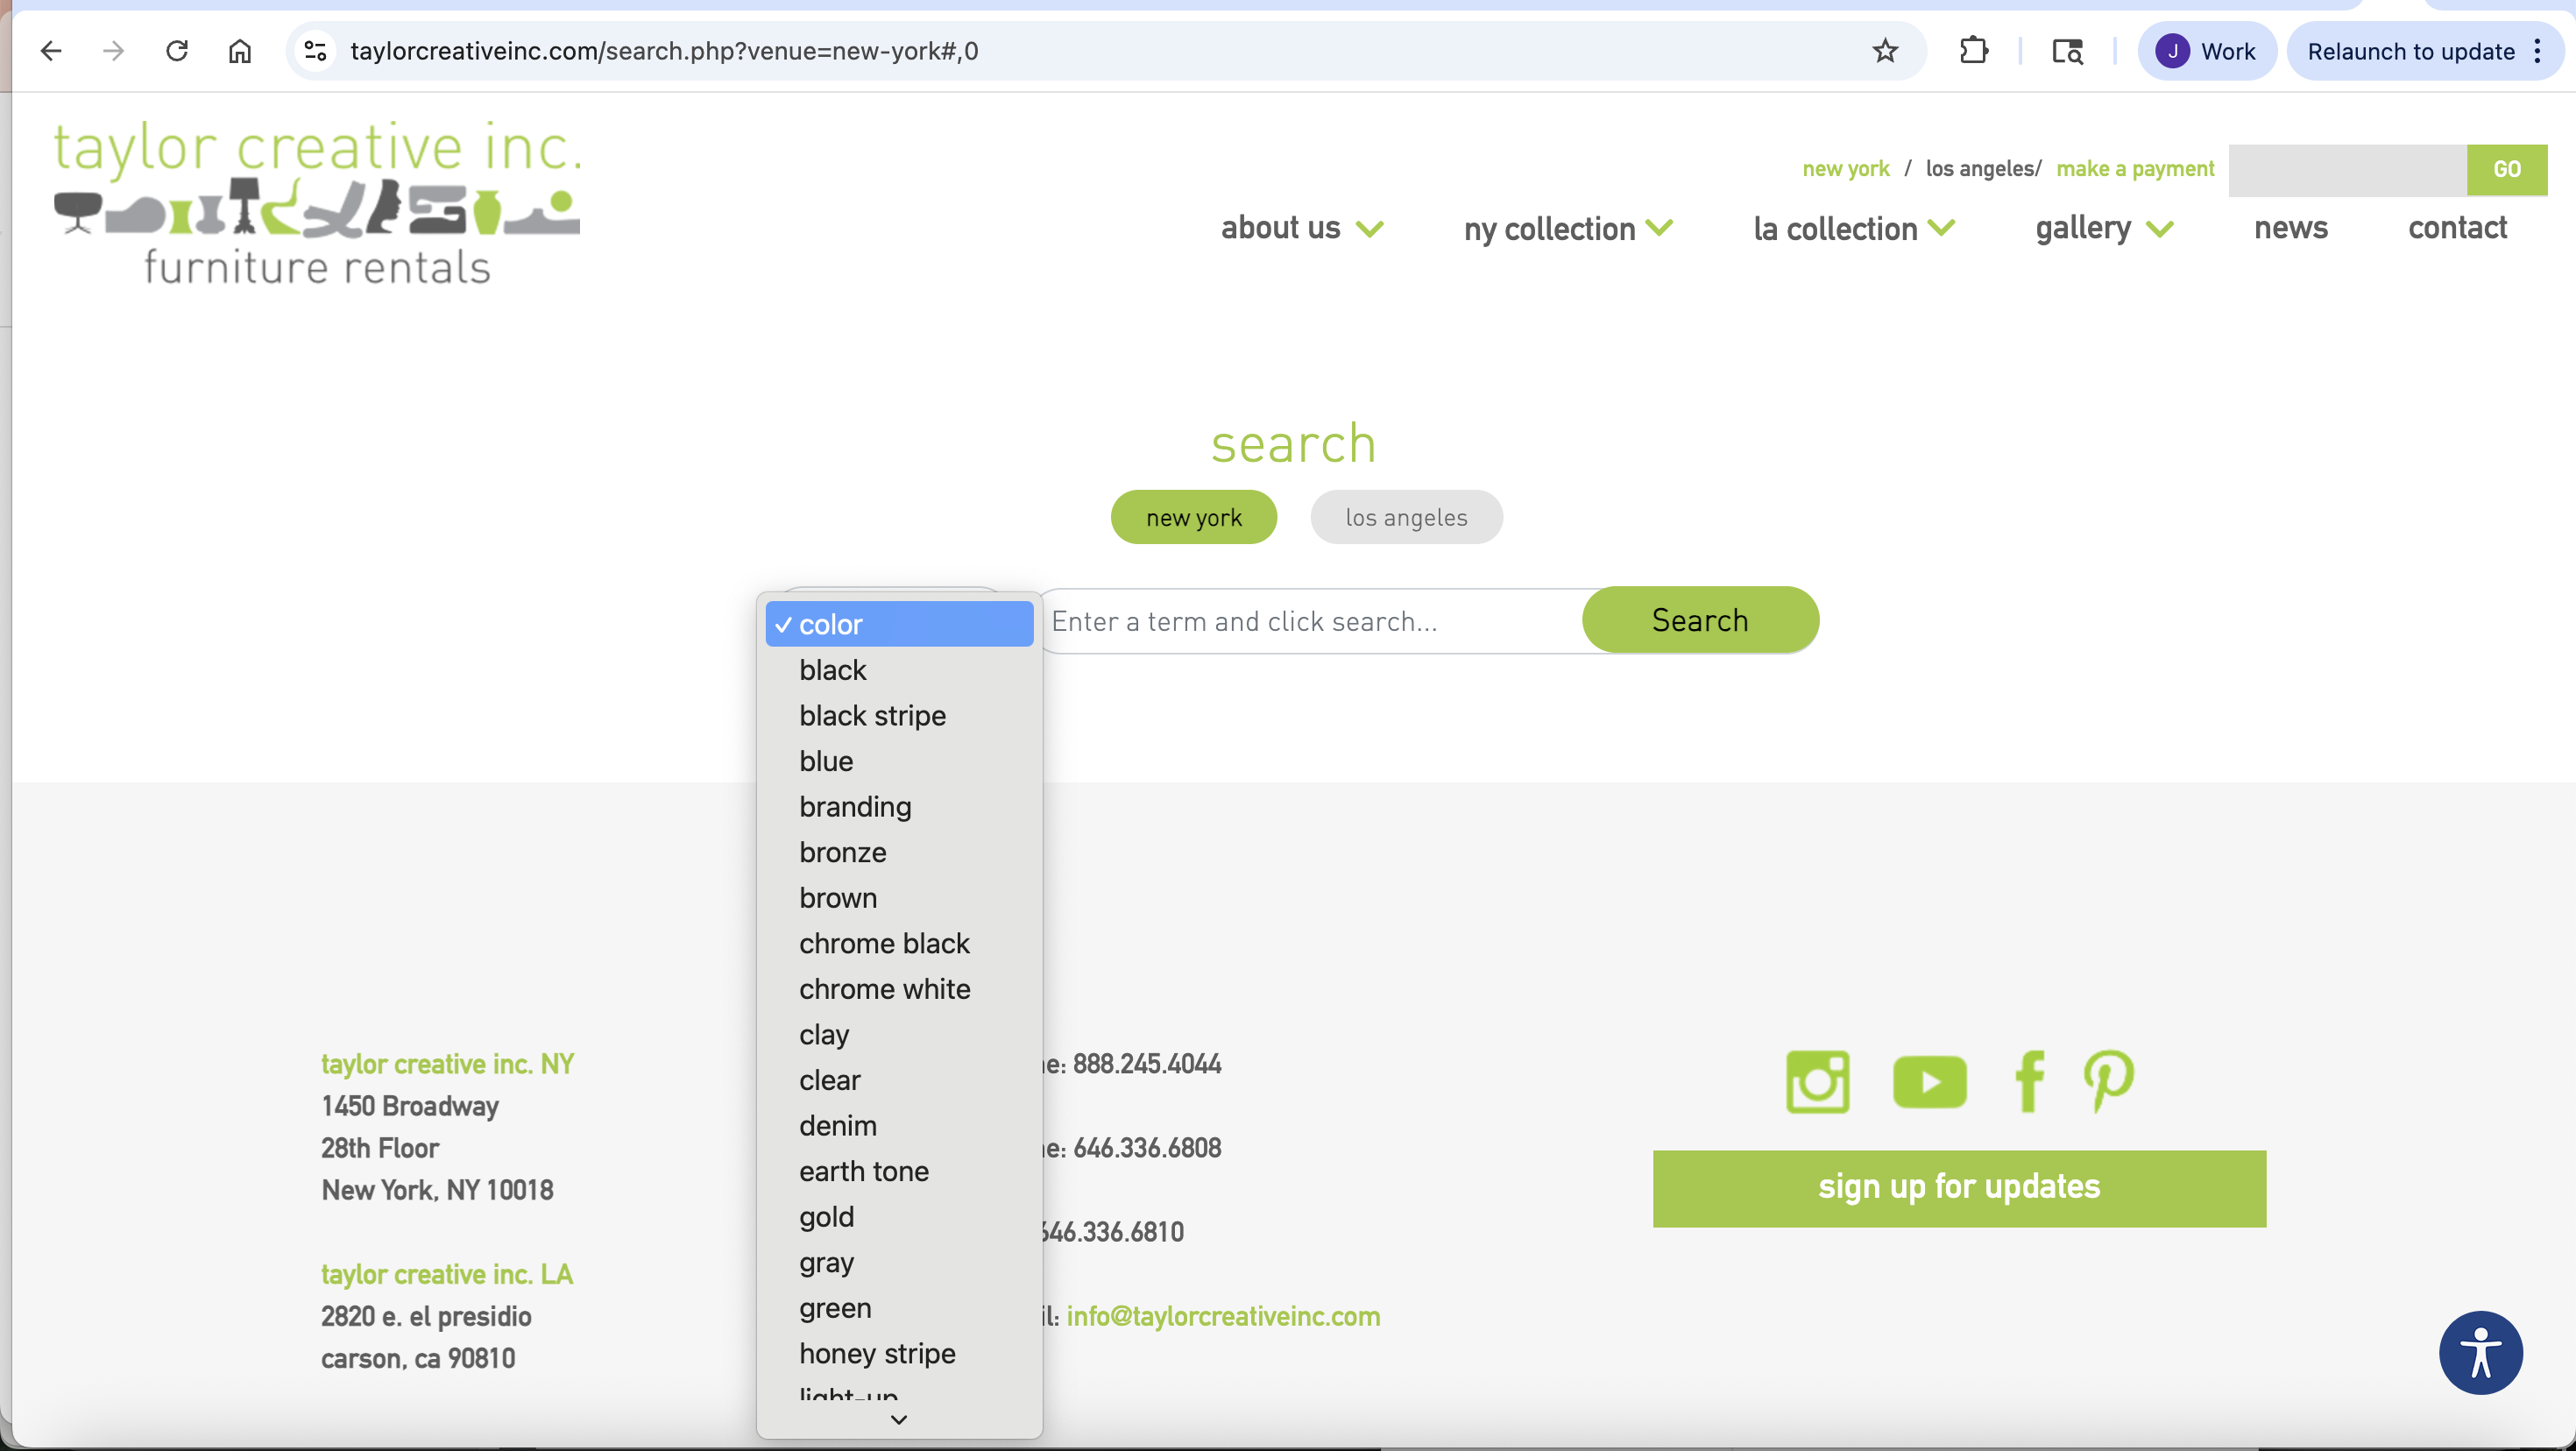This screenshot has width=2576, height=1451.
Task: Open the contact menu item
Action: 2457,228
